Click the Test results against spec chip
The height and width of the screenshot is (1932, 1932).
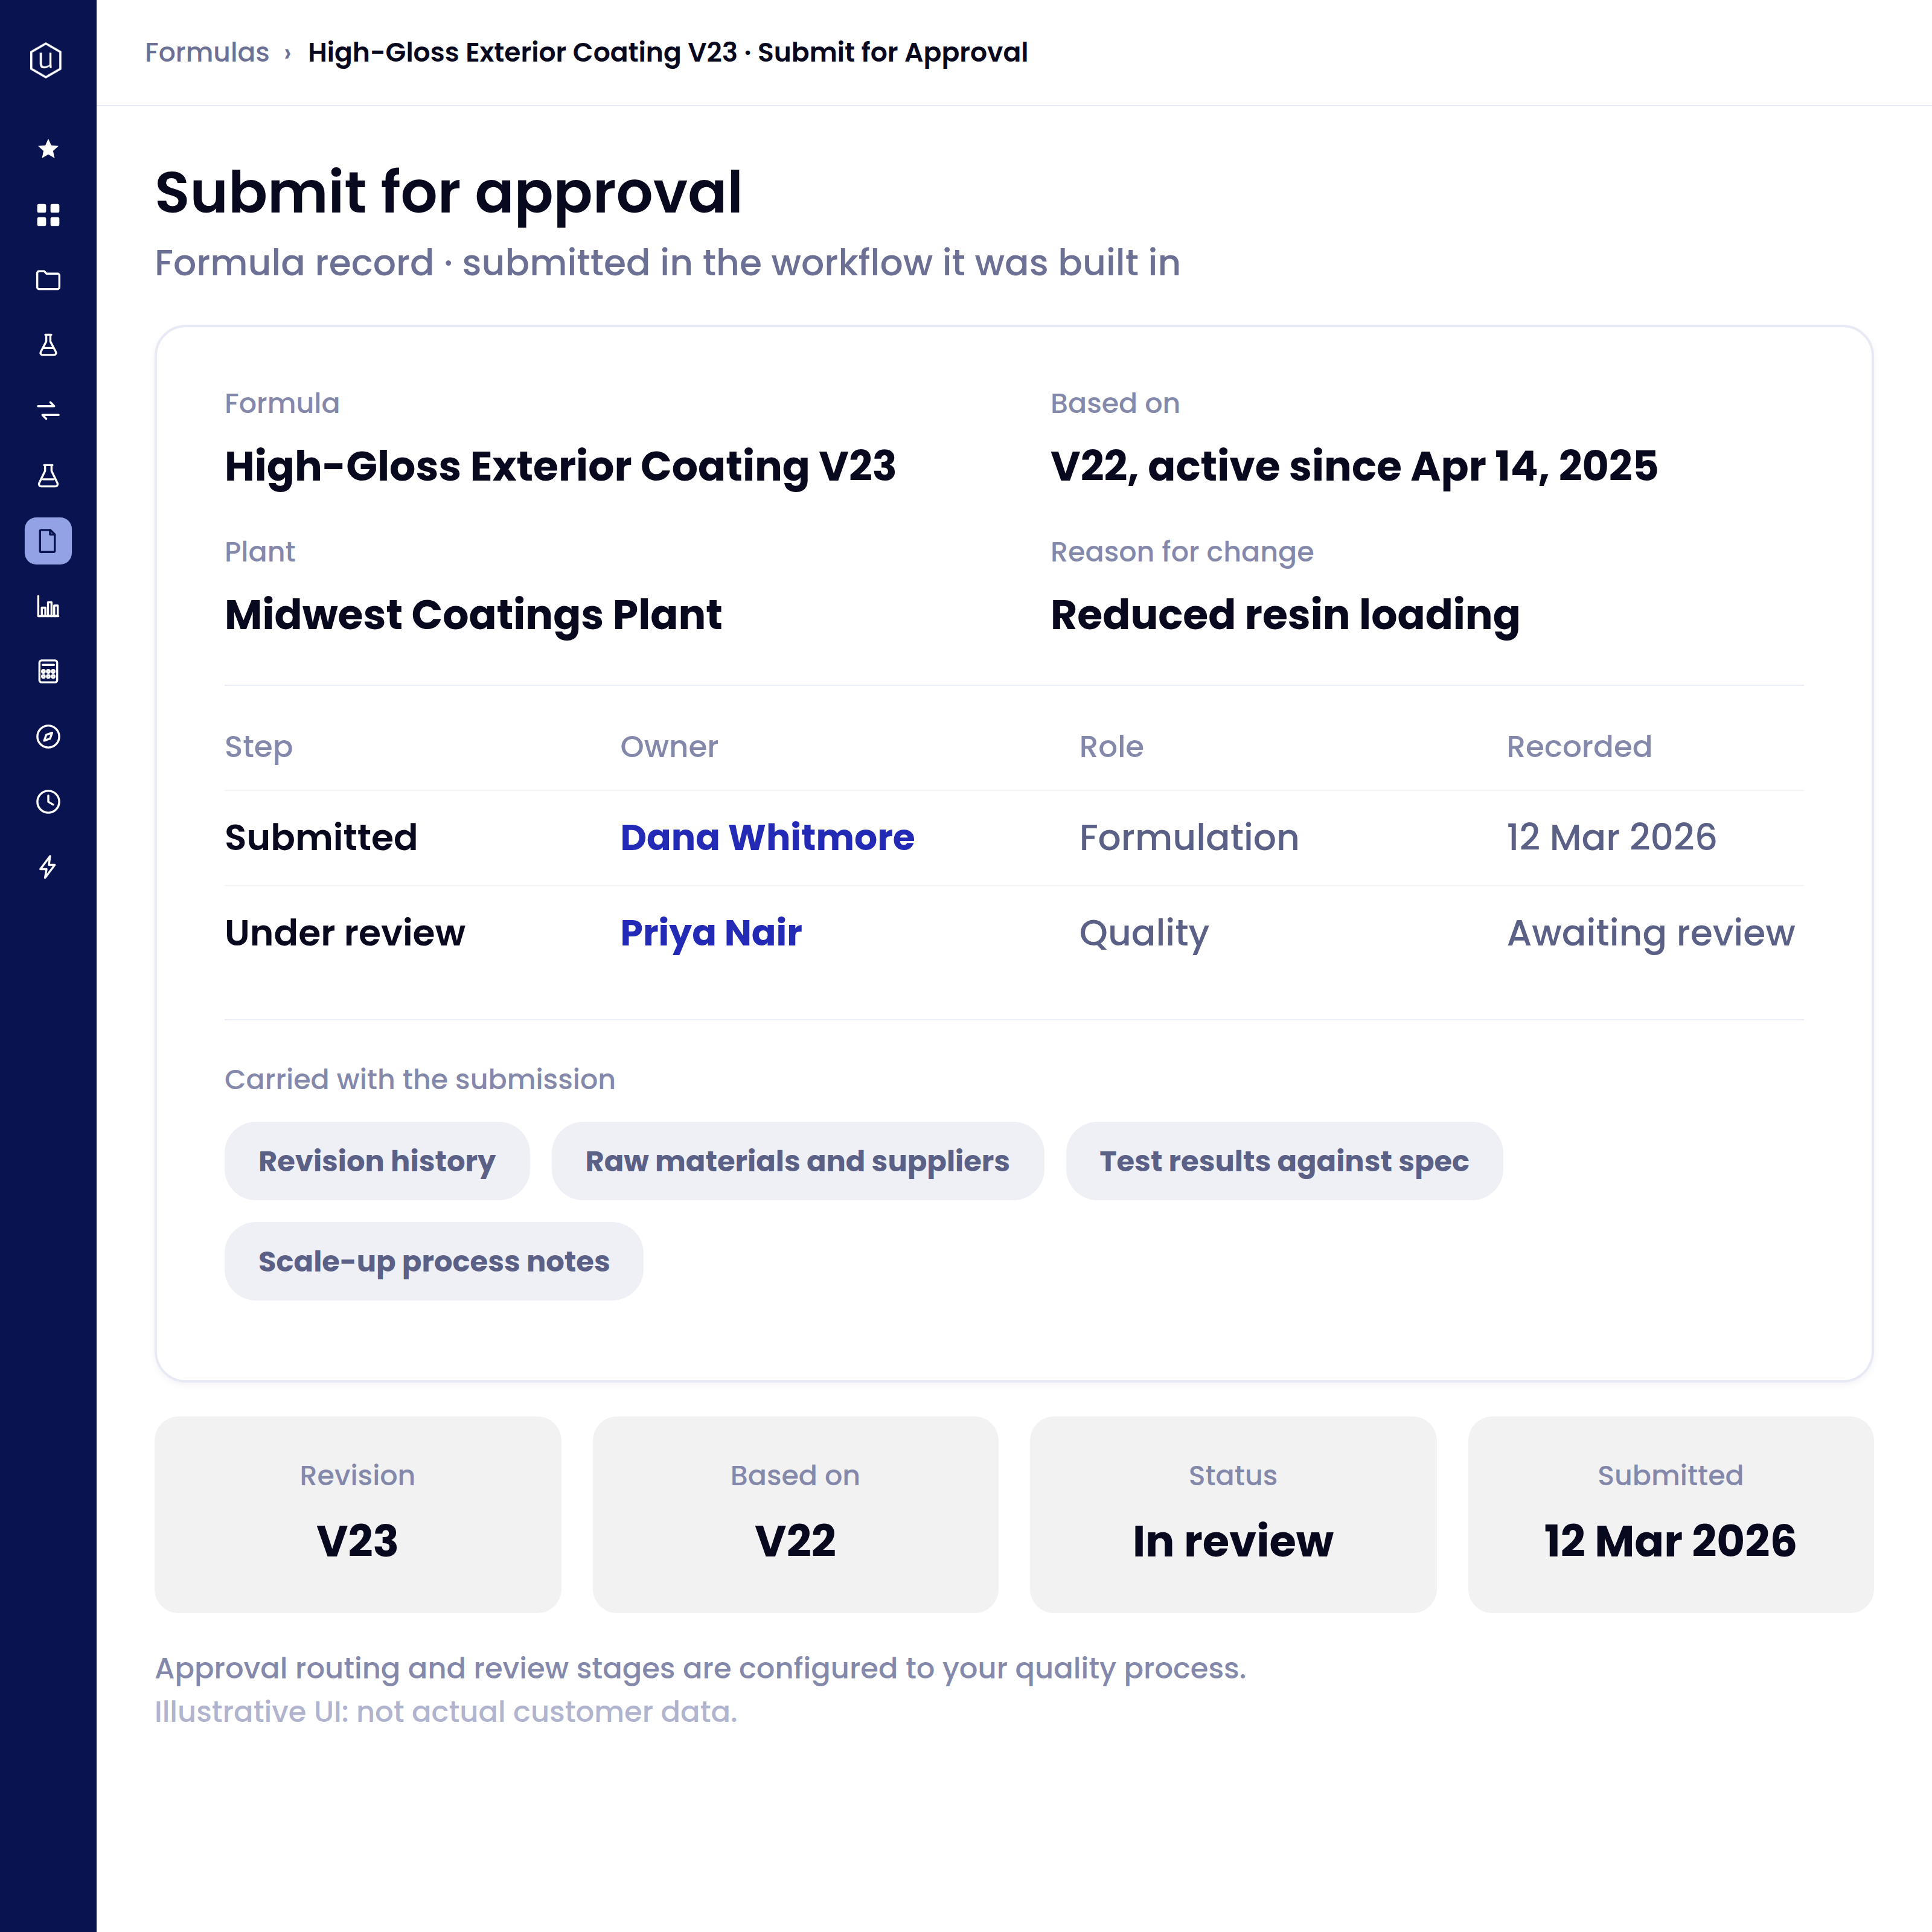[1284, 1161]
